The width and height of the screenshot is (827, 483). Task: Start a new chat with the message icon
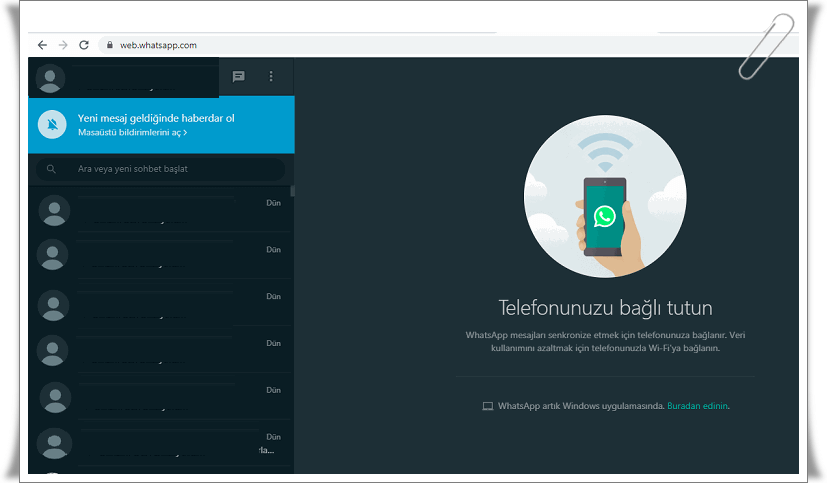tap(238, 76)
